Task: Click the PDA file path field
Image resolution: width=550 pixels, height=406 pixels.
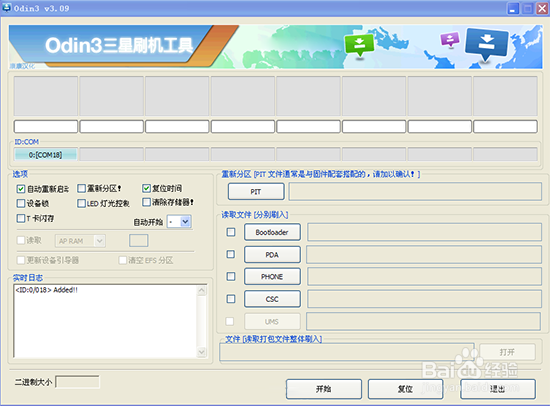Action: [x=424, y=254]
